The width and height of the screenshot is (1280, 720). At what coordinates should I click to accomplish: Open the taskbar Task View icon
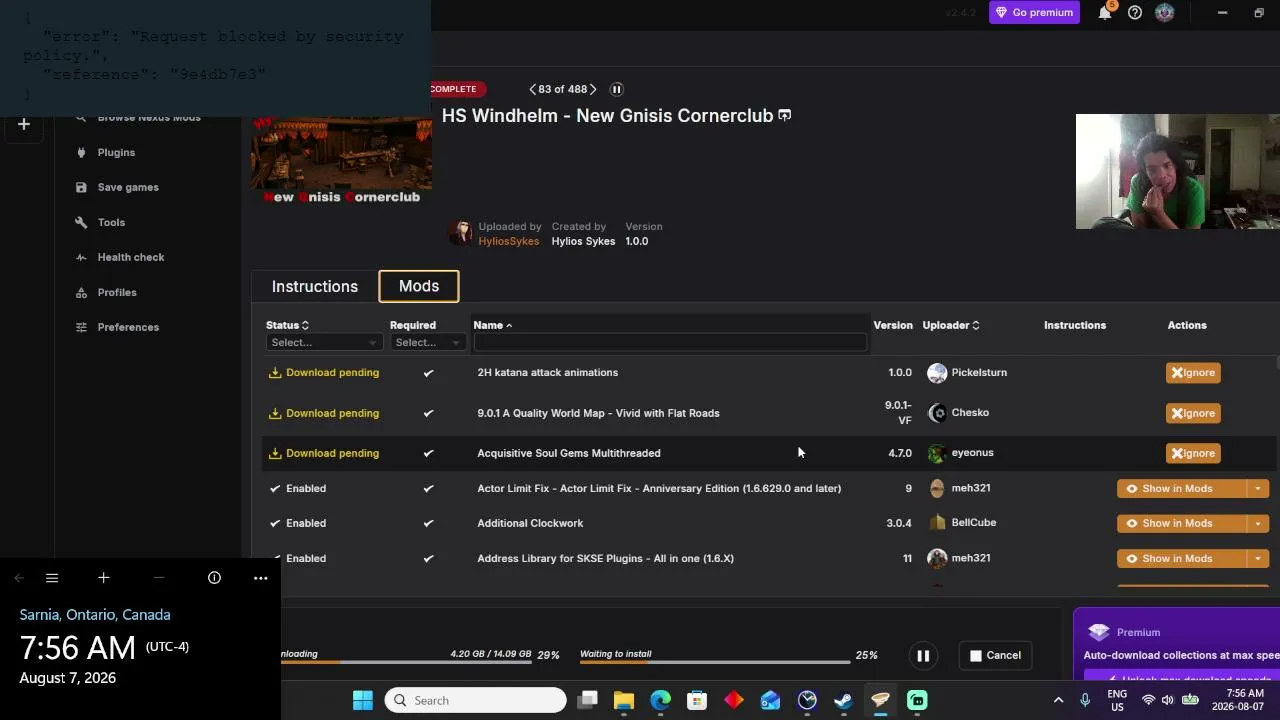588,700
